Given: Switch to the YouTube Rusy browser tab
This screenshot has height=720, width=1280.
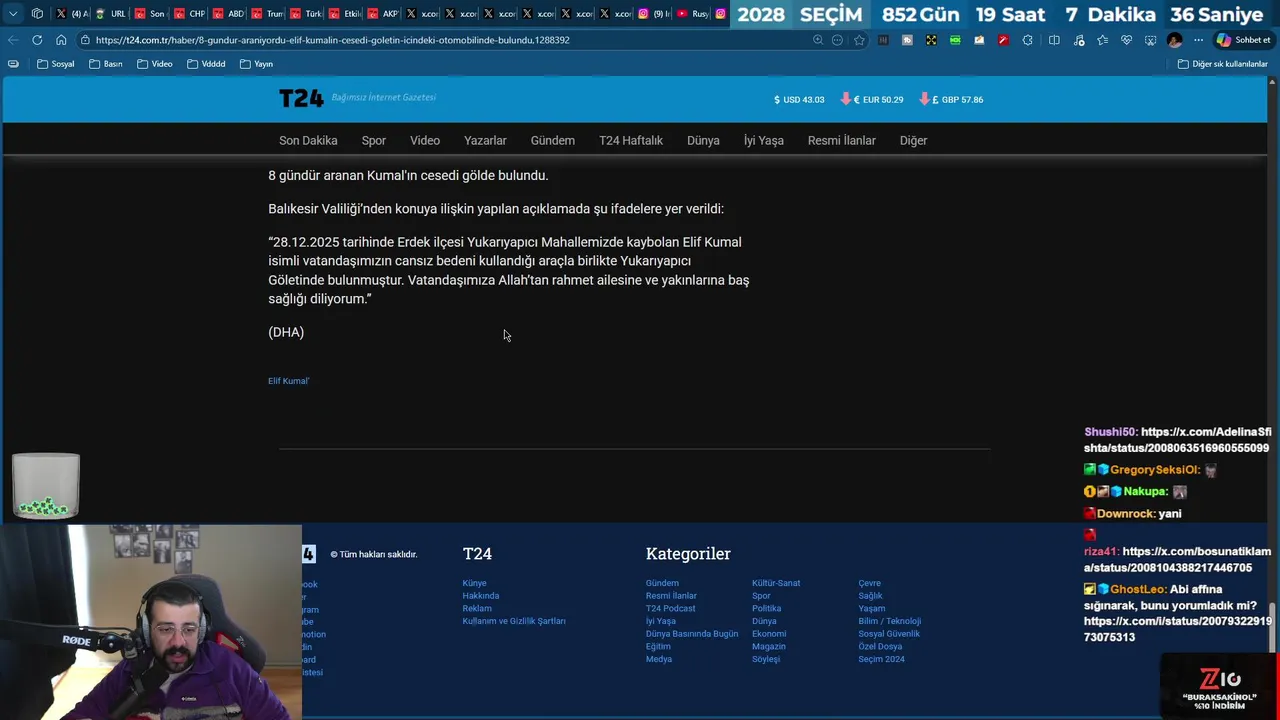Looking at the screenshot, I should point(693,14).
